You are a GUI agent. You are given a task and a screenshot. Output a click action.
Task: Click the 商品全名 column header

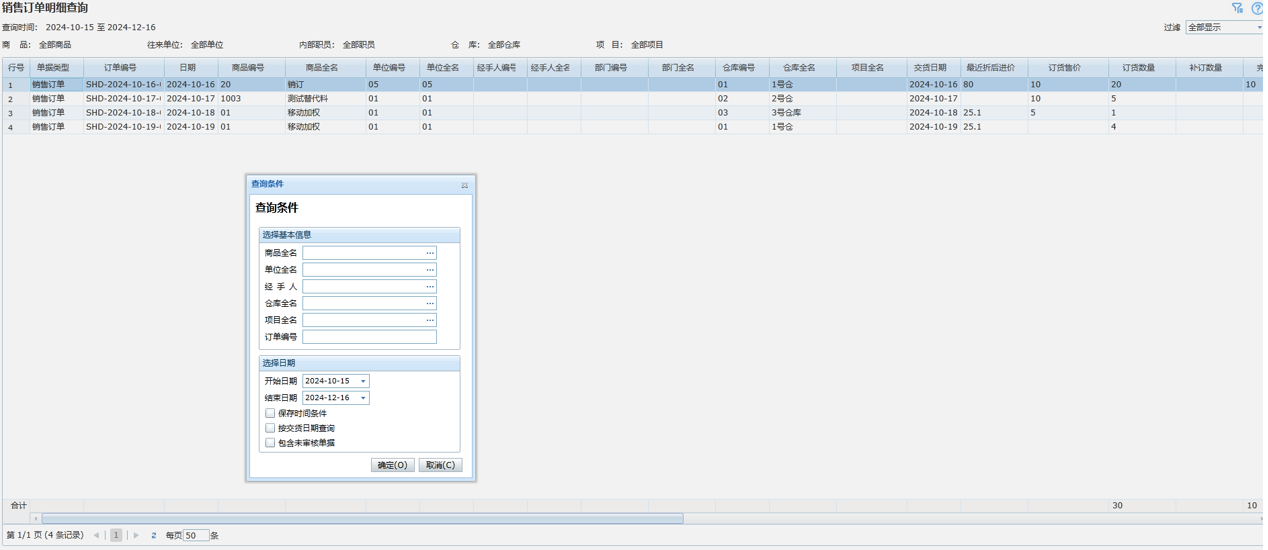coord(321,68)
